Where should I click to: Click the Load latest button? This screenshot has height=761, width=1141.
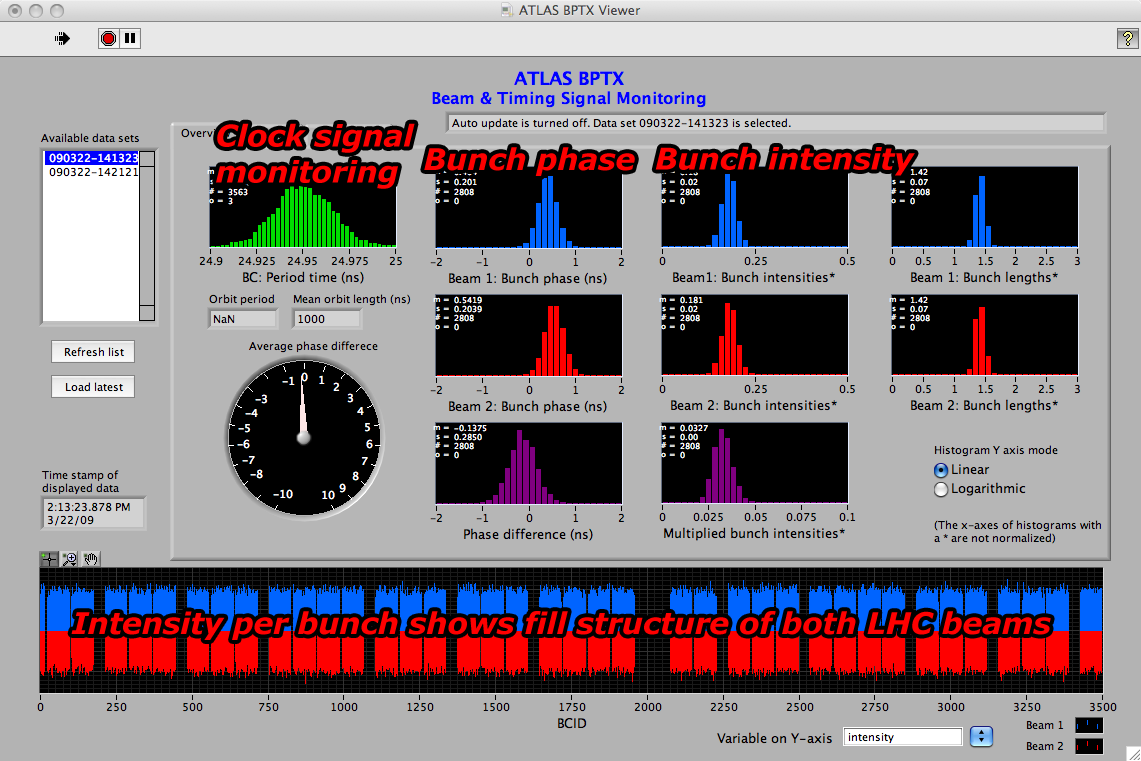93,387
